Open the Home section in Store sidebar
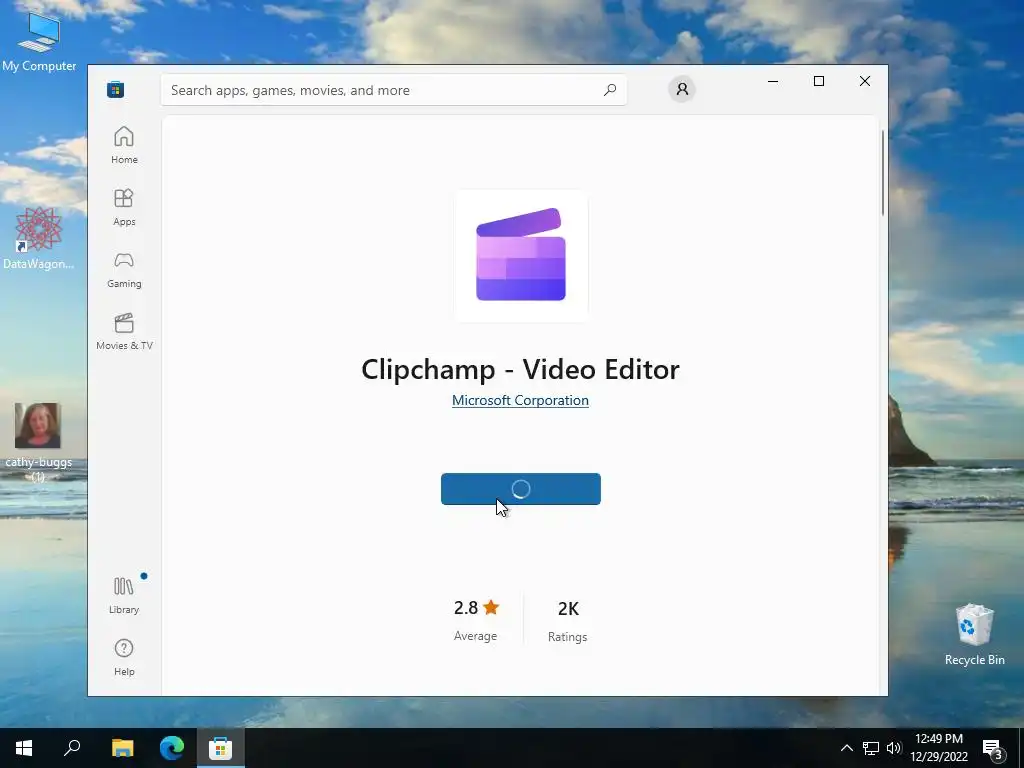The image size is (1024, 768). (x=124, y=145)
